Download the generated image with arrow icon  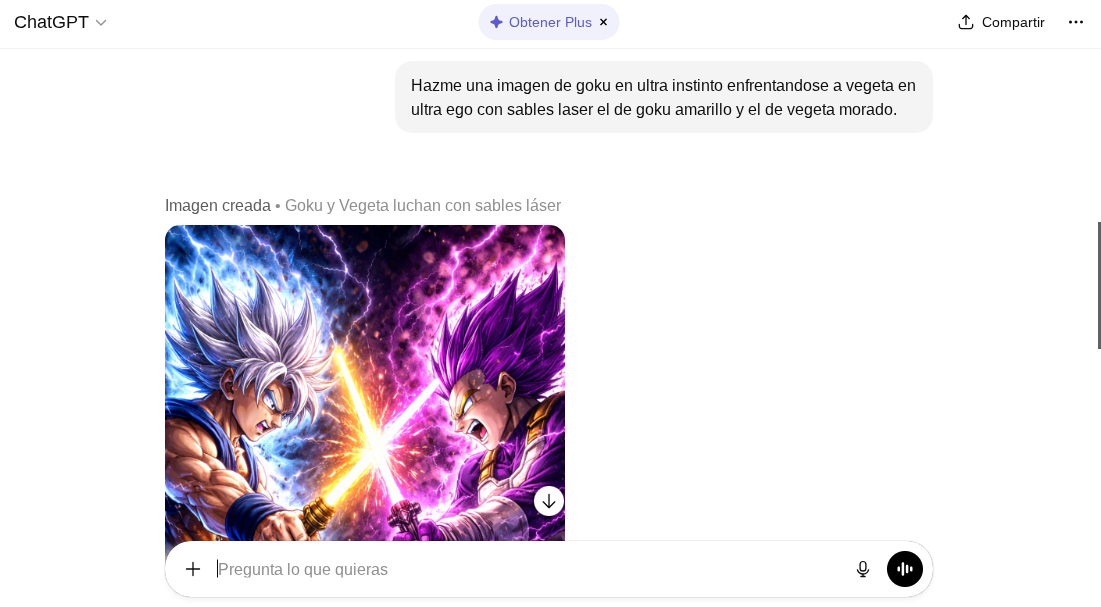coord(549,501)
